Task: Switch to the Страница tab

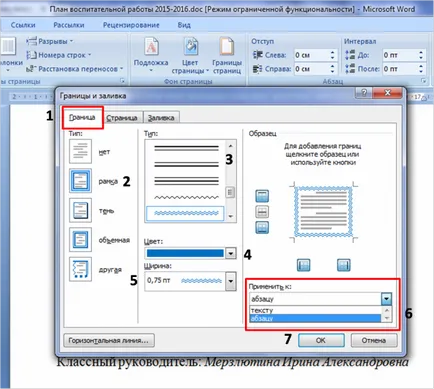Action: click(x=122, y=118)
